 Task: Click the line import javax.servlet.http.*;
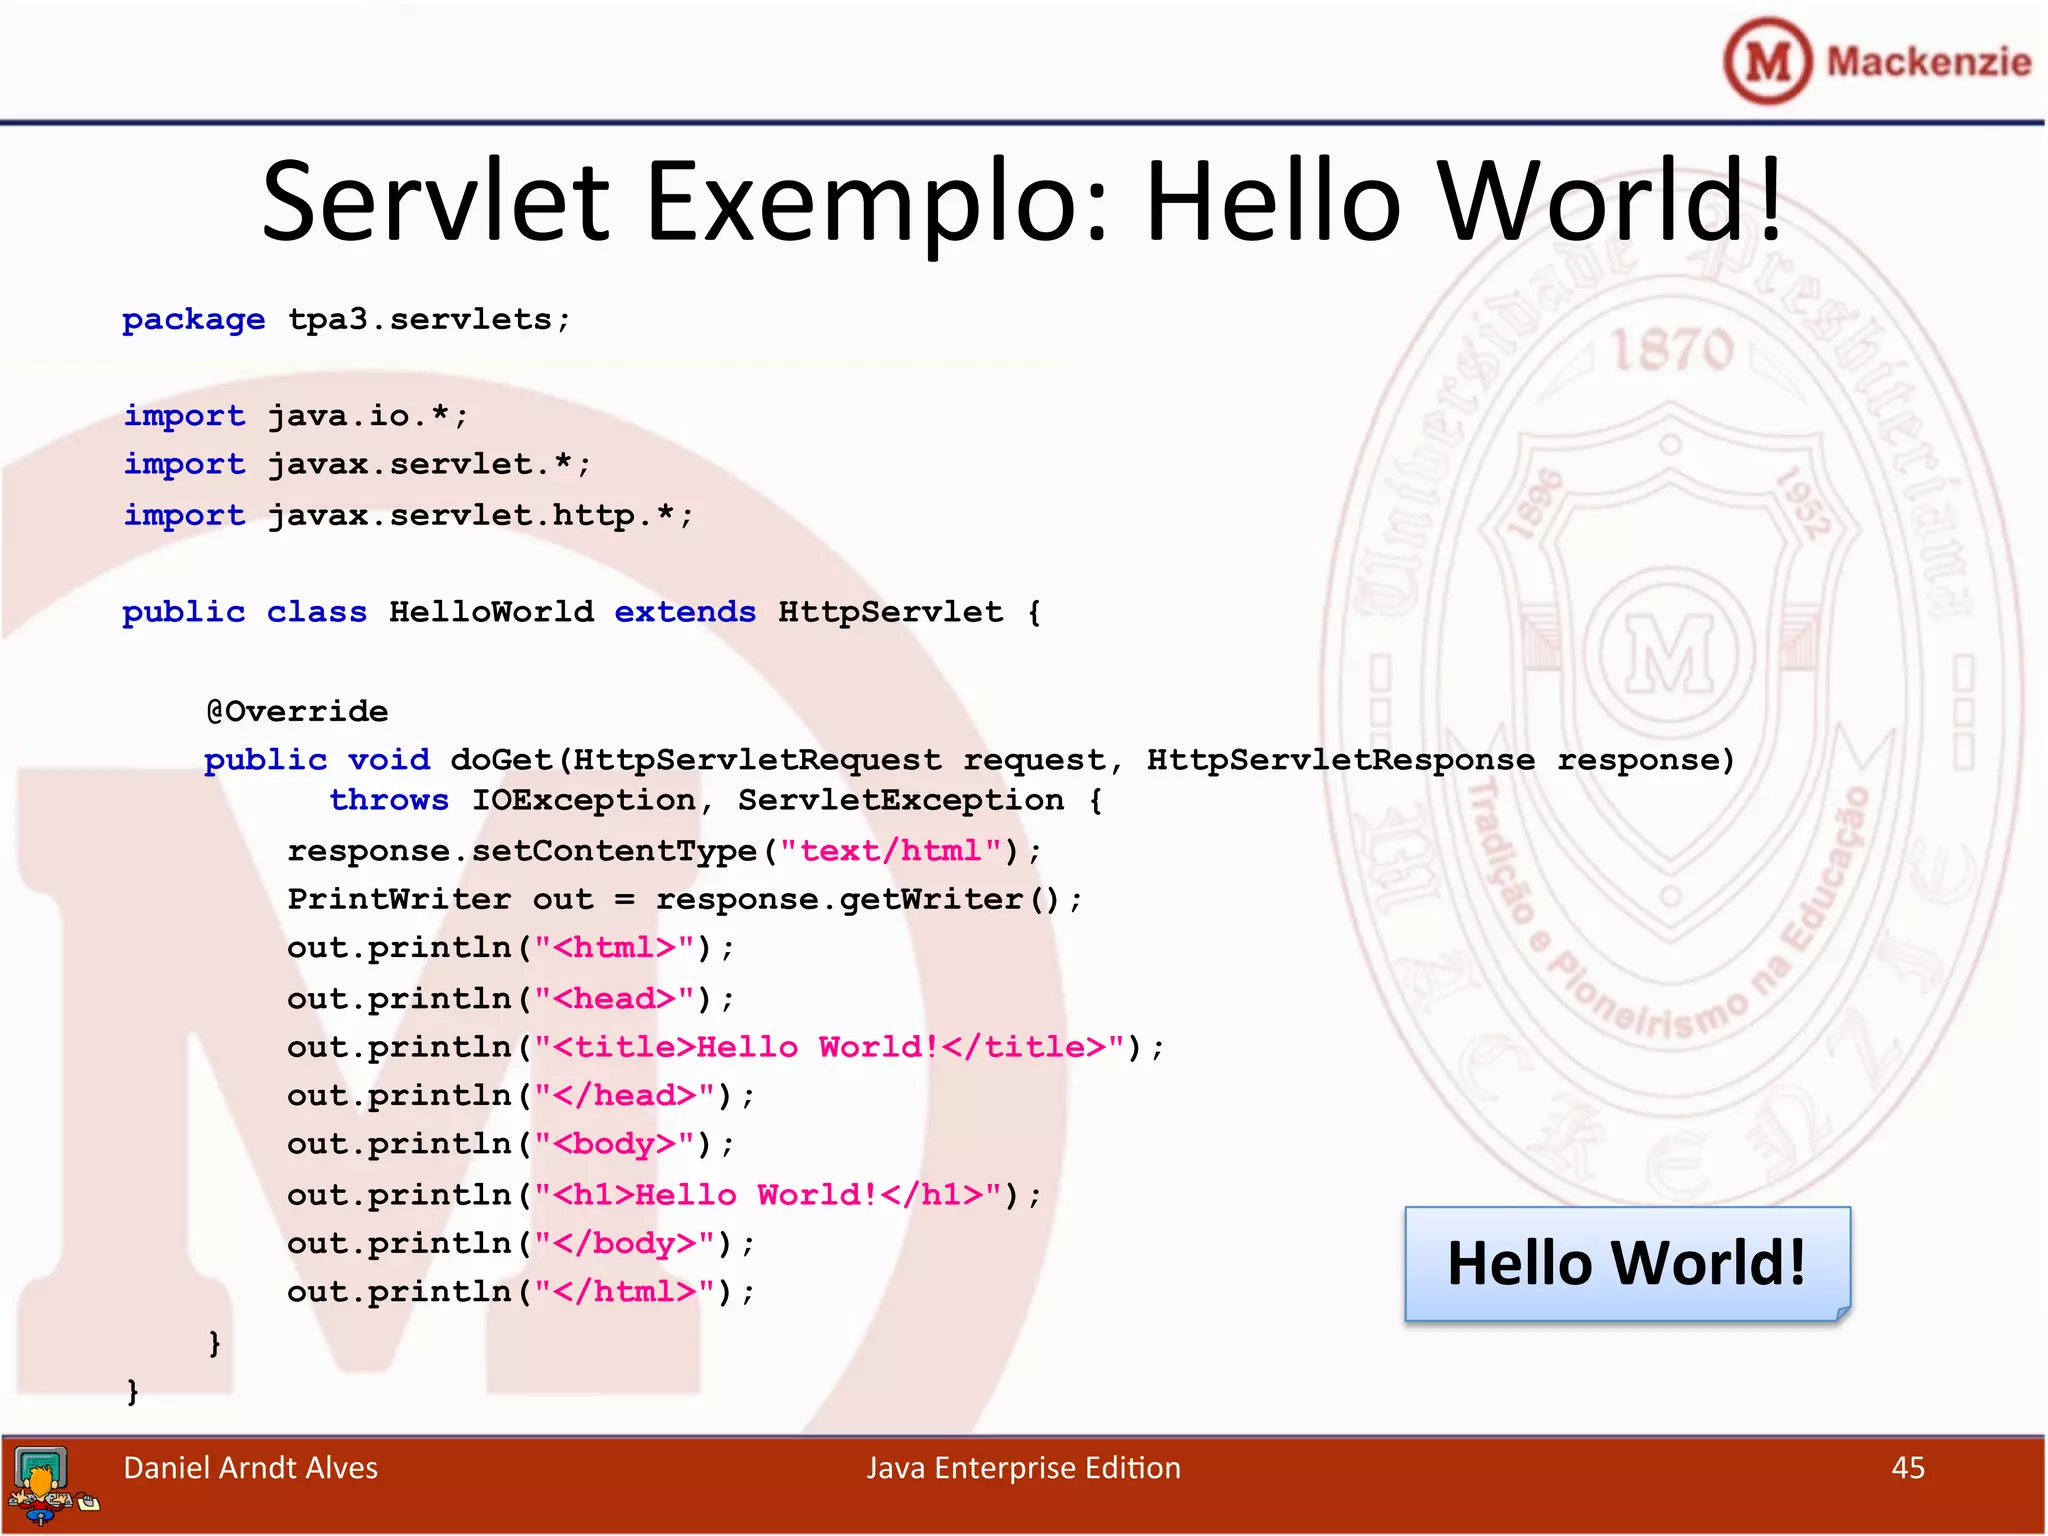click(408, 515)
